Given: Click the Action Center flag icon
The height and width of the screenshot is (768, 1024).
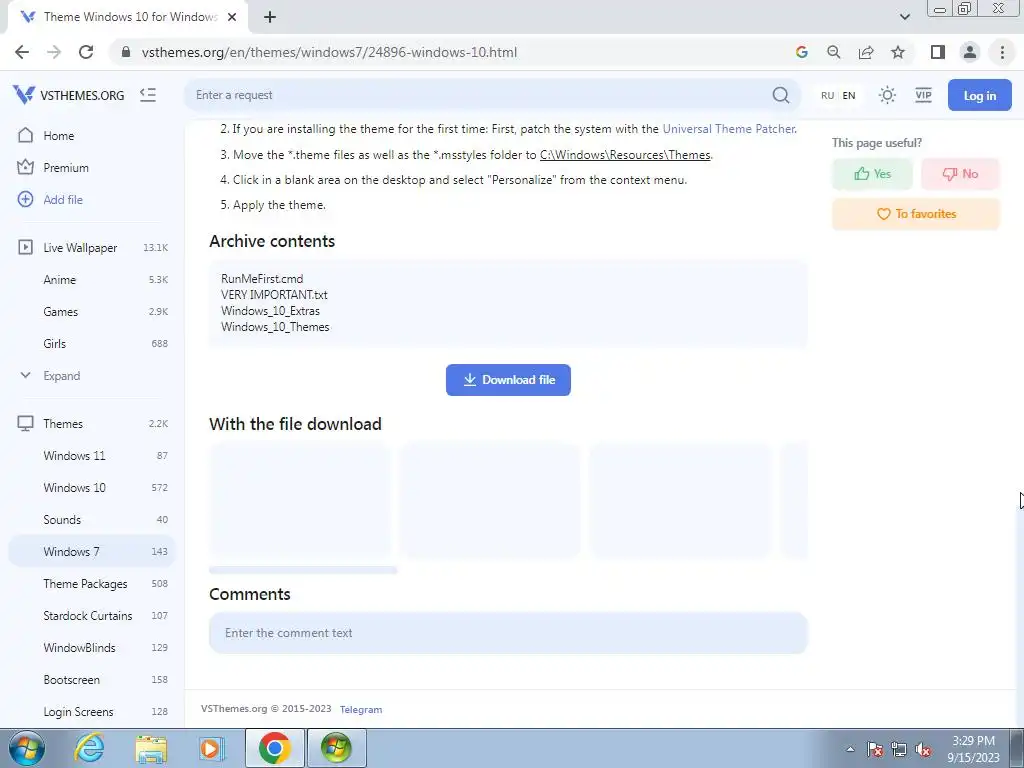Looking at the screenshot, I should coord(875,749).
